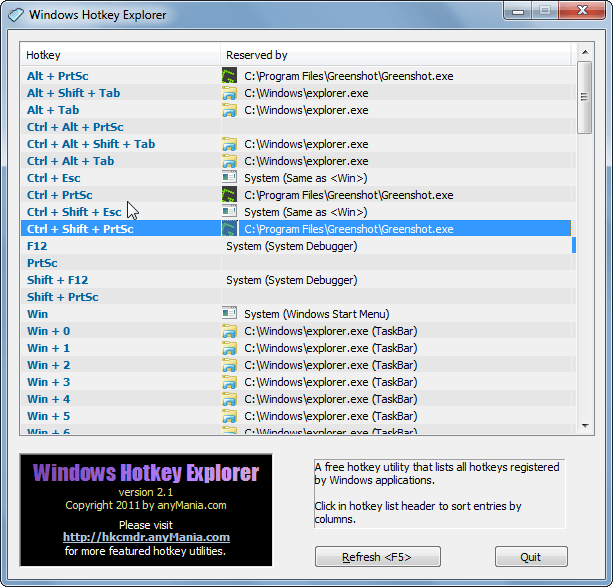
Task: Select the Shift + F12 hotkey
Action: tap(57, 280)
